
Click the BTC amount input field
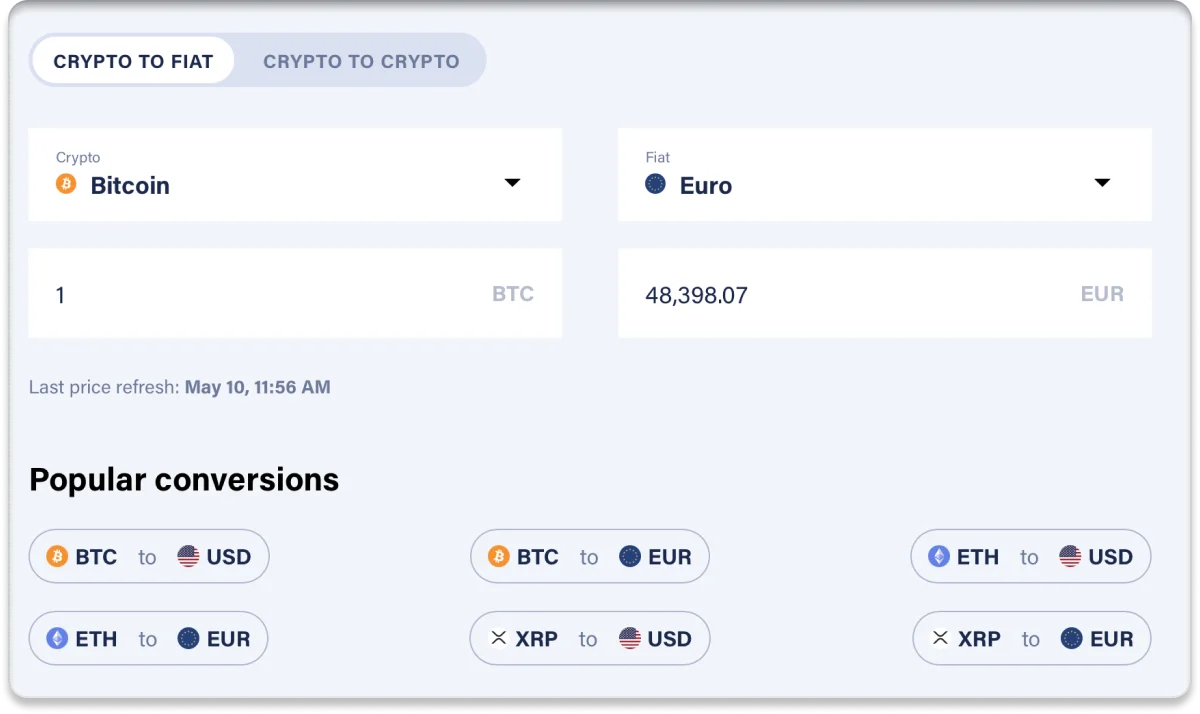tap(295, 293)
